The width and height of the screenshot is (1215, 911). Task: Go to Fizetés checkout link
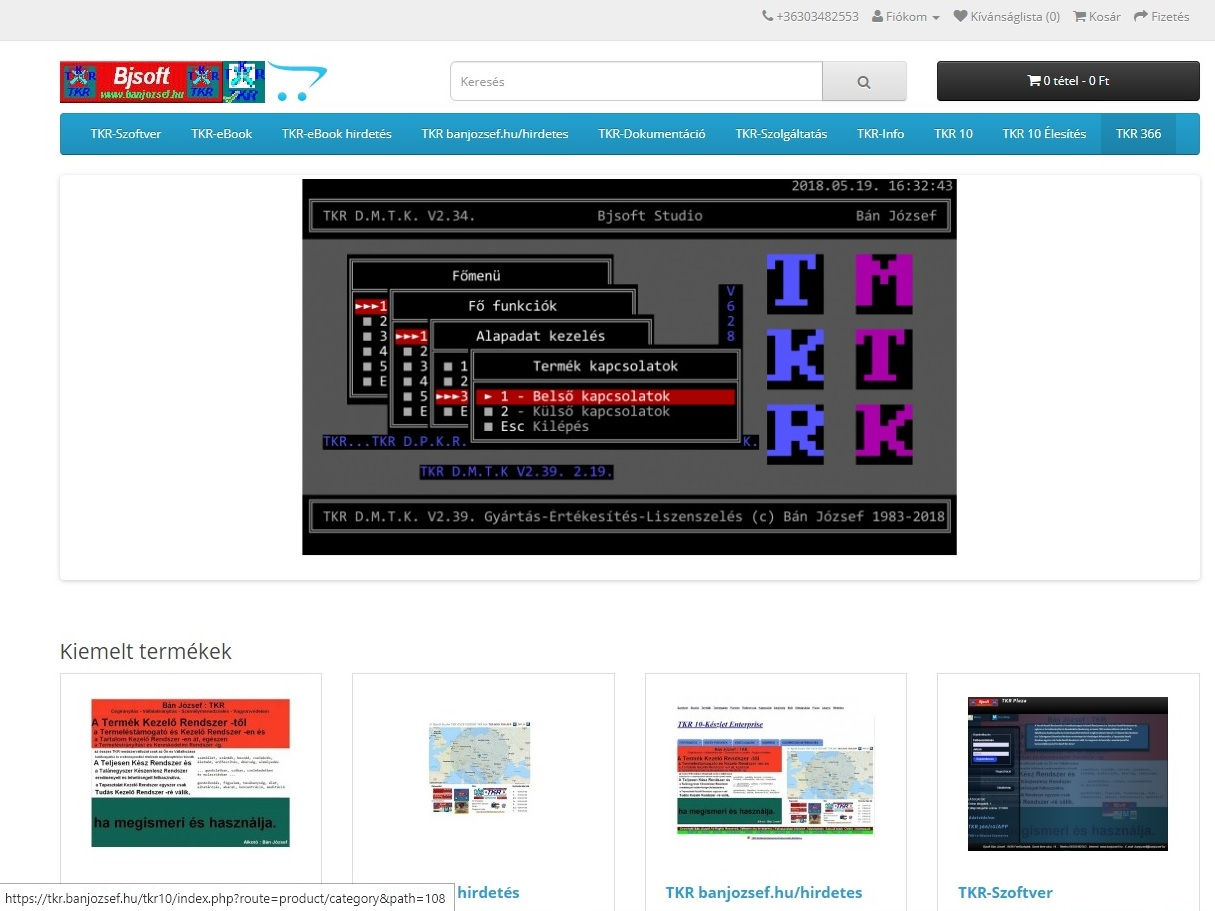1162,17
